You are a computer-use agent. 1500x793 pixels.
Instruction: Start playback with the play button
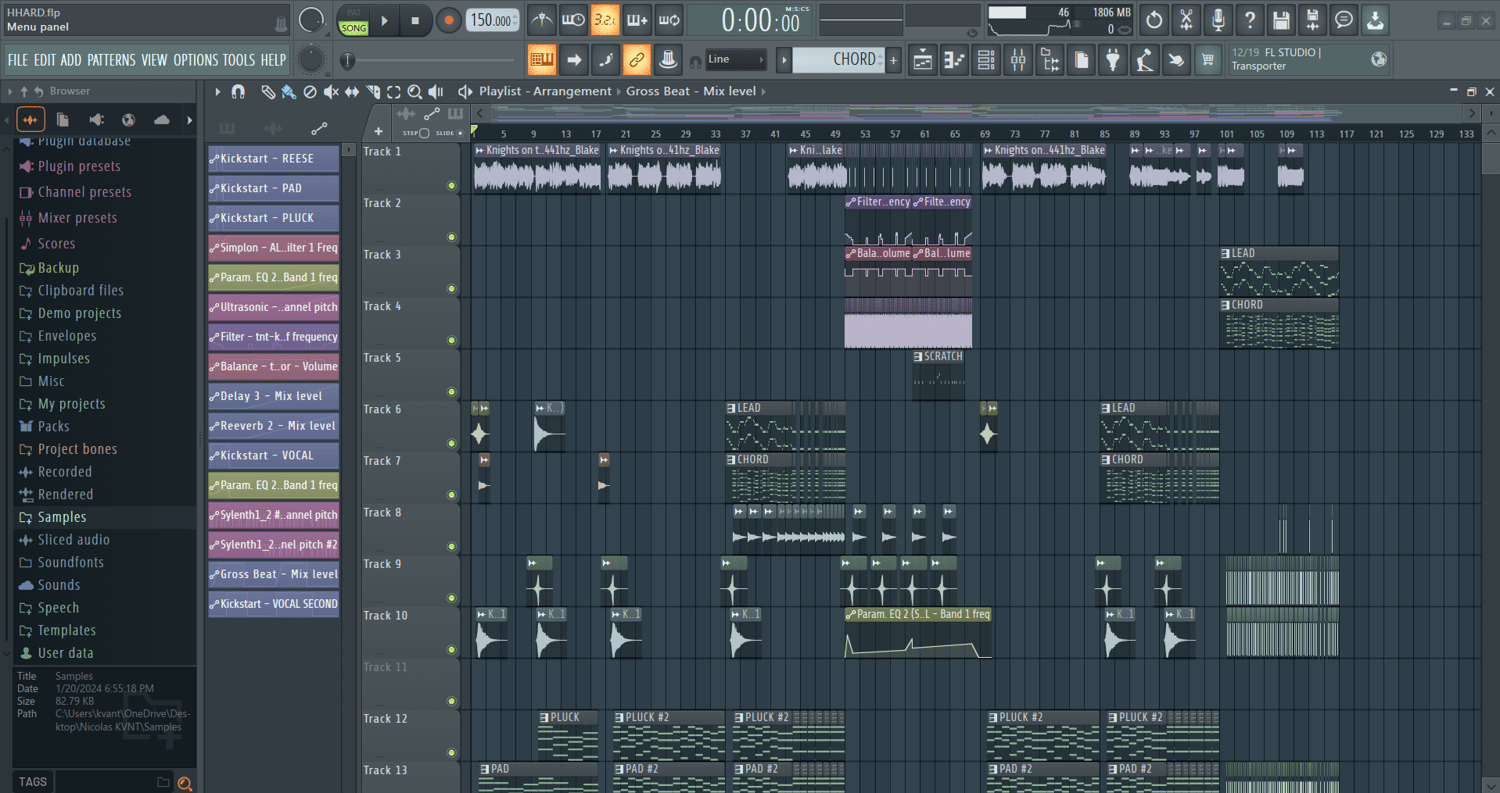(x=385, y=20)
